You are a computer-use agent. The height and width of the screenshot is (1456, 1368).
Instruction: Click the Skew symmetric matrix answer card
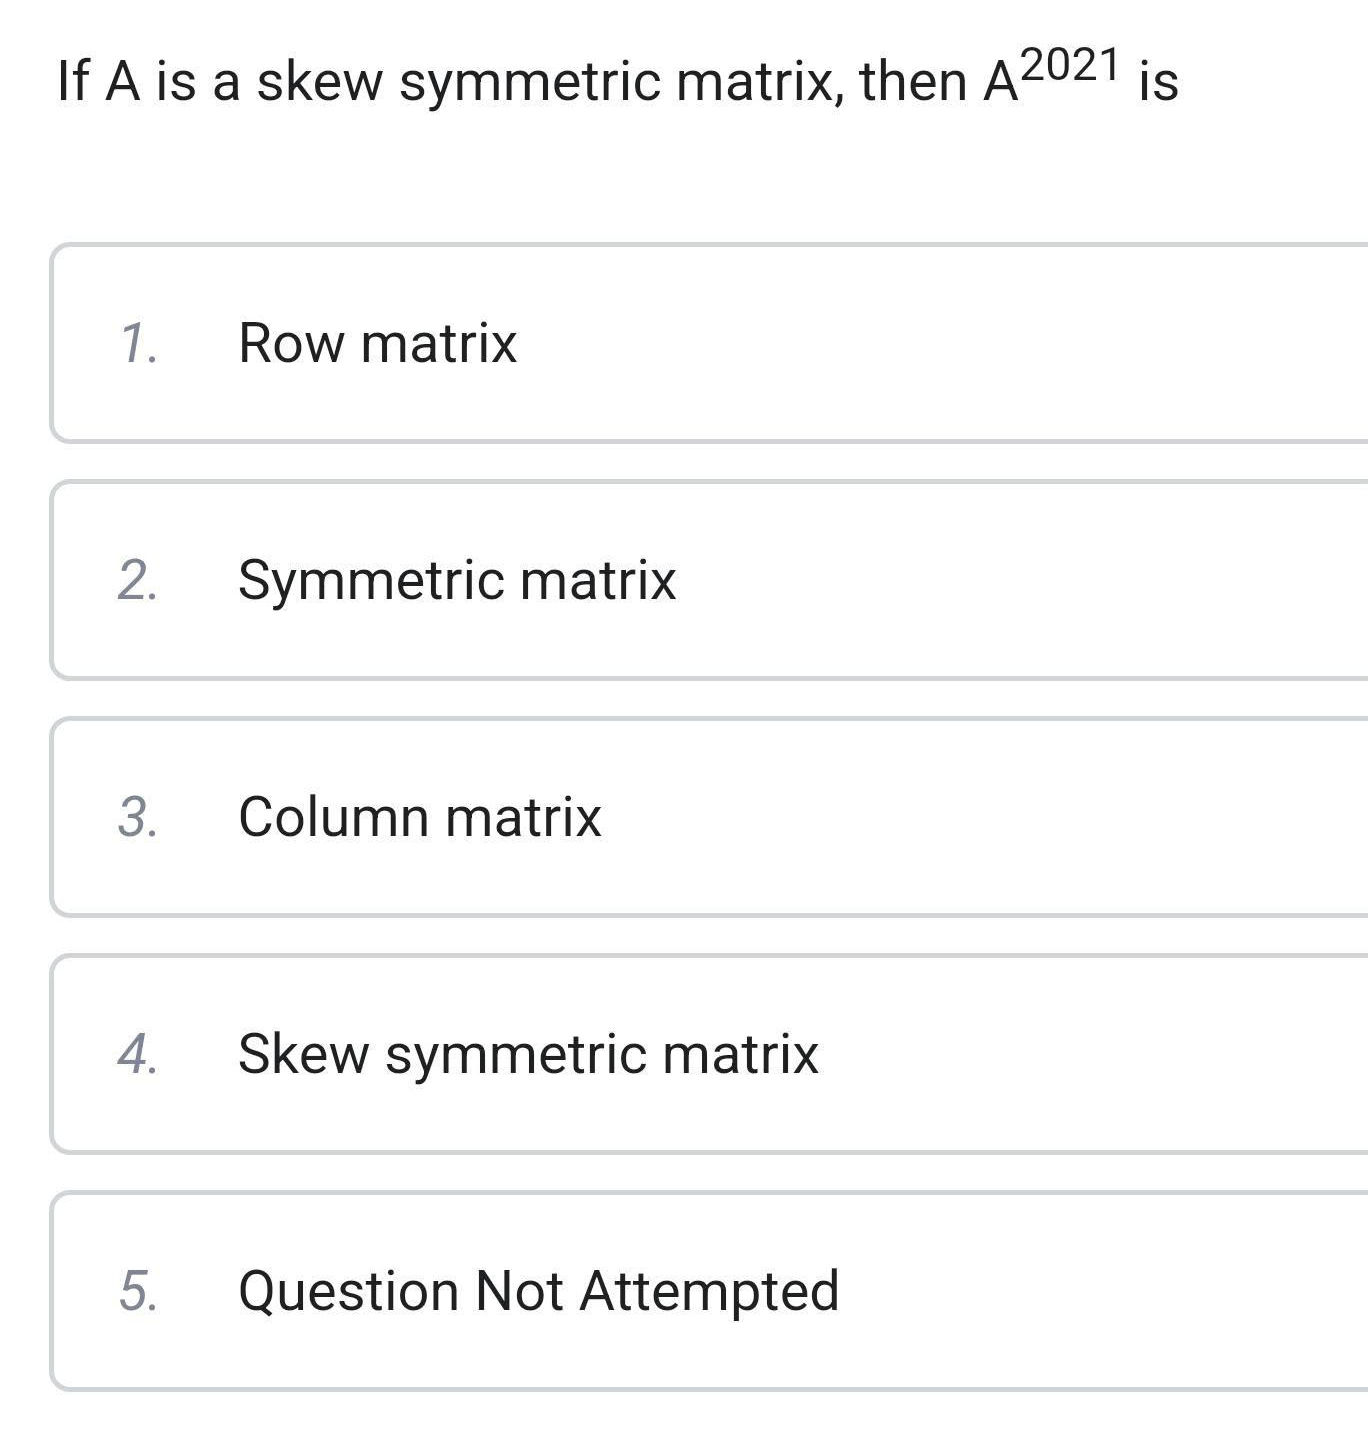pos(684,1051)
